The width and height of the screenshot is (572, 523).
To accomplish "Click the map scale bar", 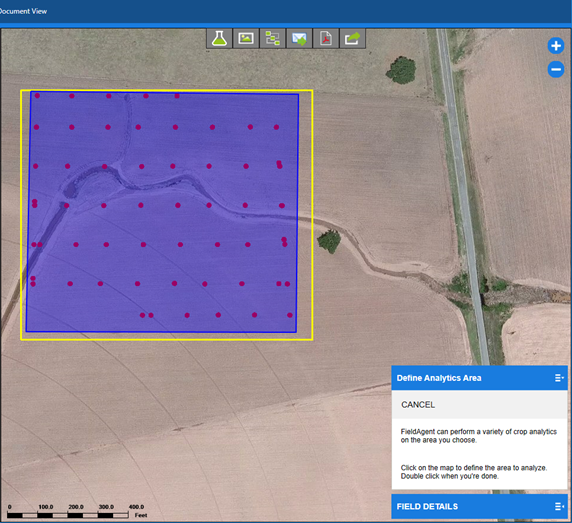I will [68, 515].
